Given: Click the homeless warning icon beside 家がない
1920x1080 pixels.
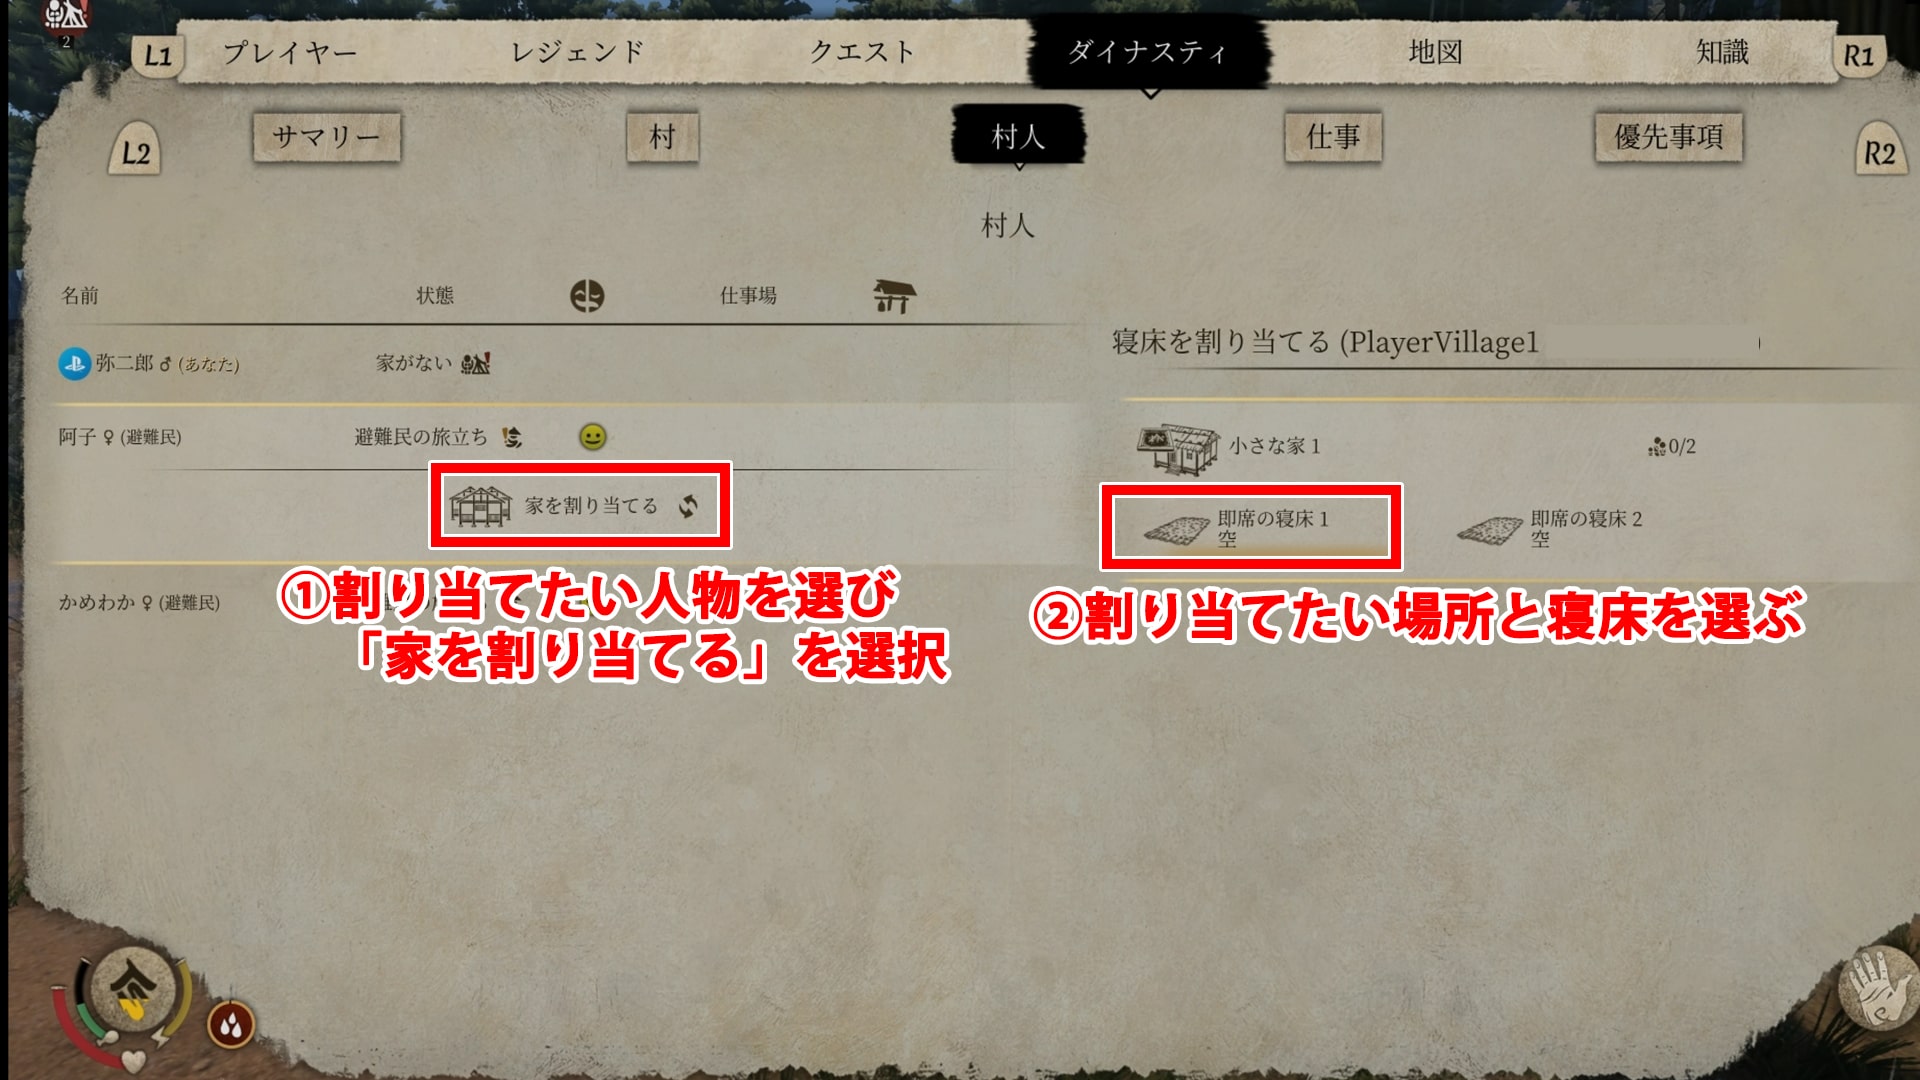Looking at the screenshot, I should [x=476, y=363].
